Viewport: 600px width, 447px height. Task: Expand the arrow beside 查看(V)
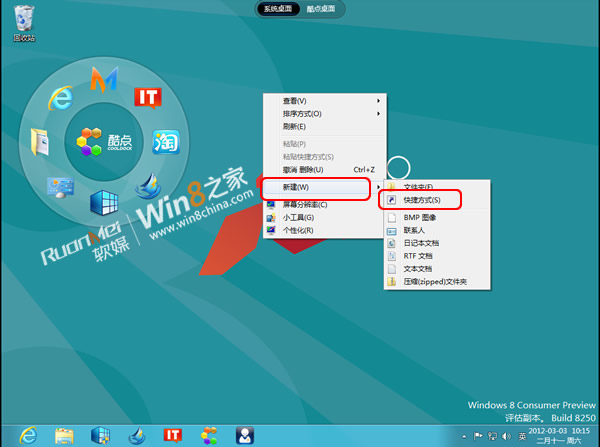[378, 101]
